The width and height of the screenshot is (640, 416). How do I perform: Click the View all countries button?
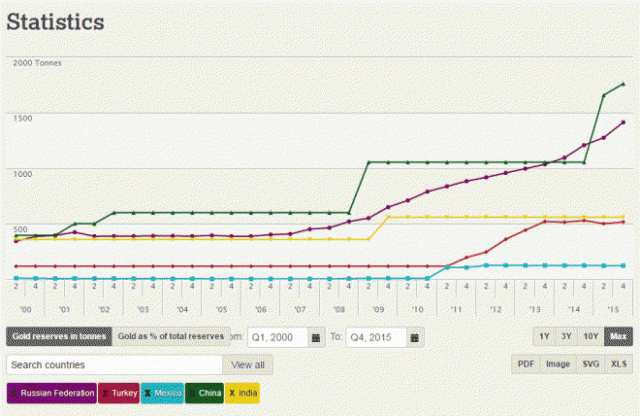tap(248, 365)
